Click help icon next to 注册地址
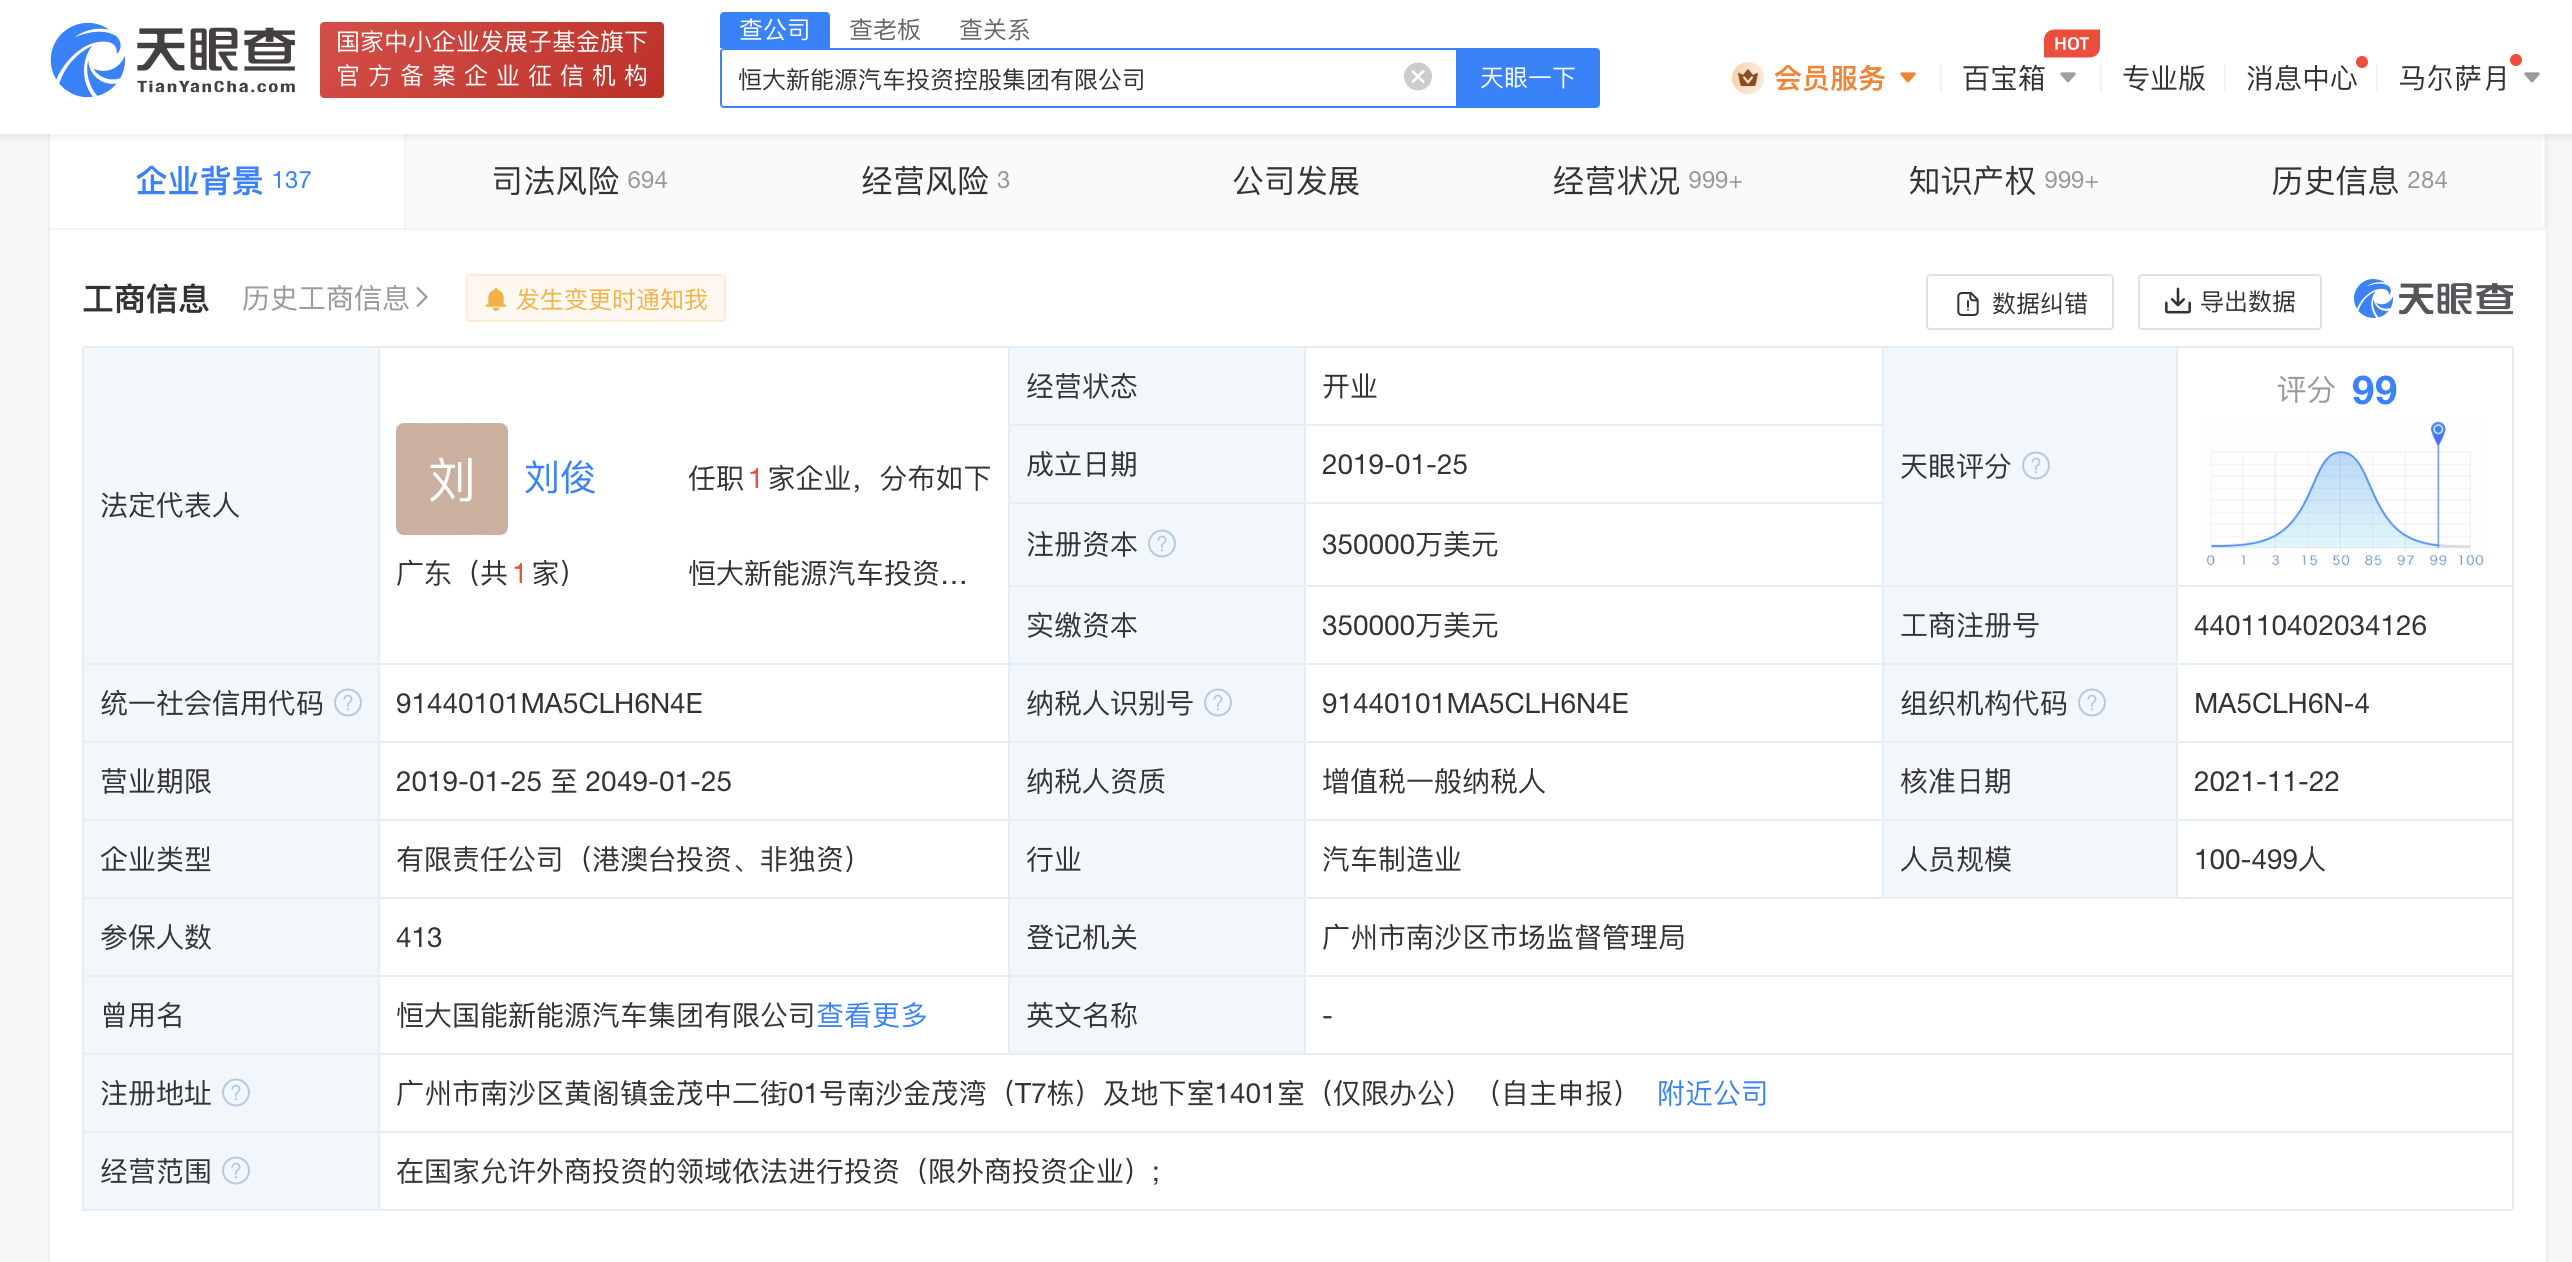 [x=236, y=1092]
